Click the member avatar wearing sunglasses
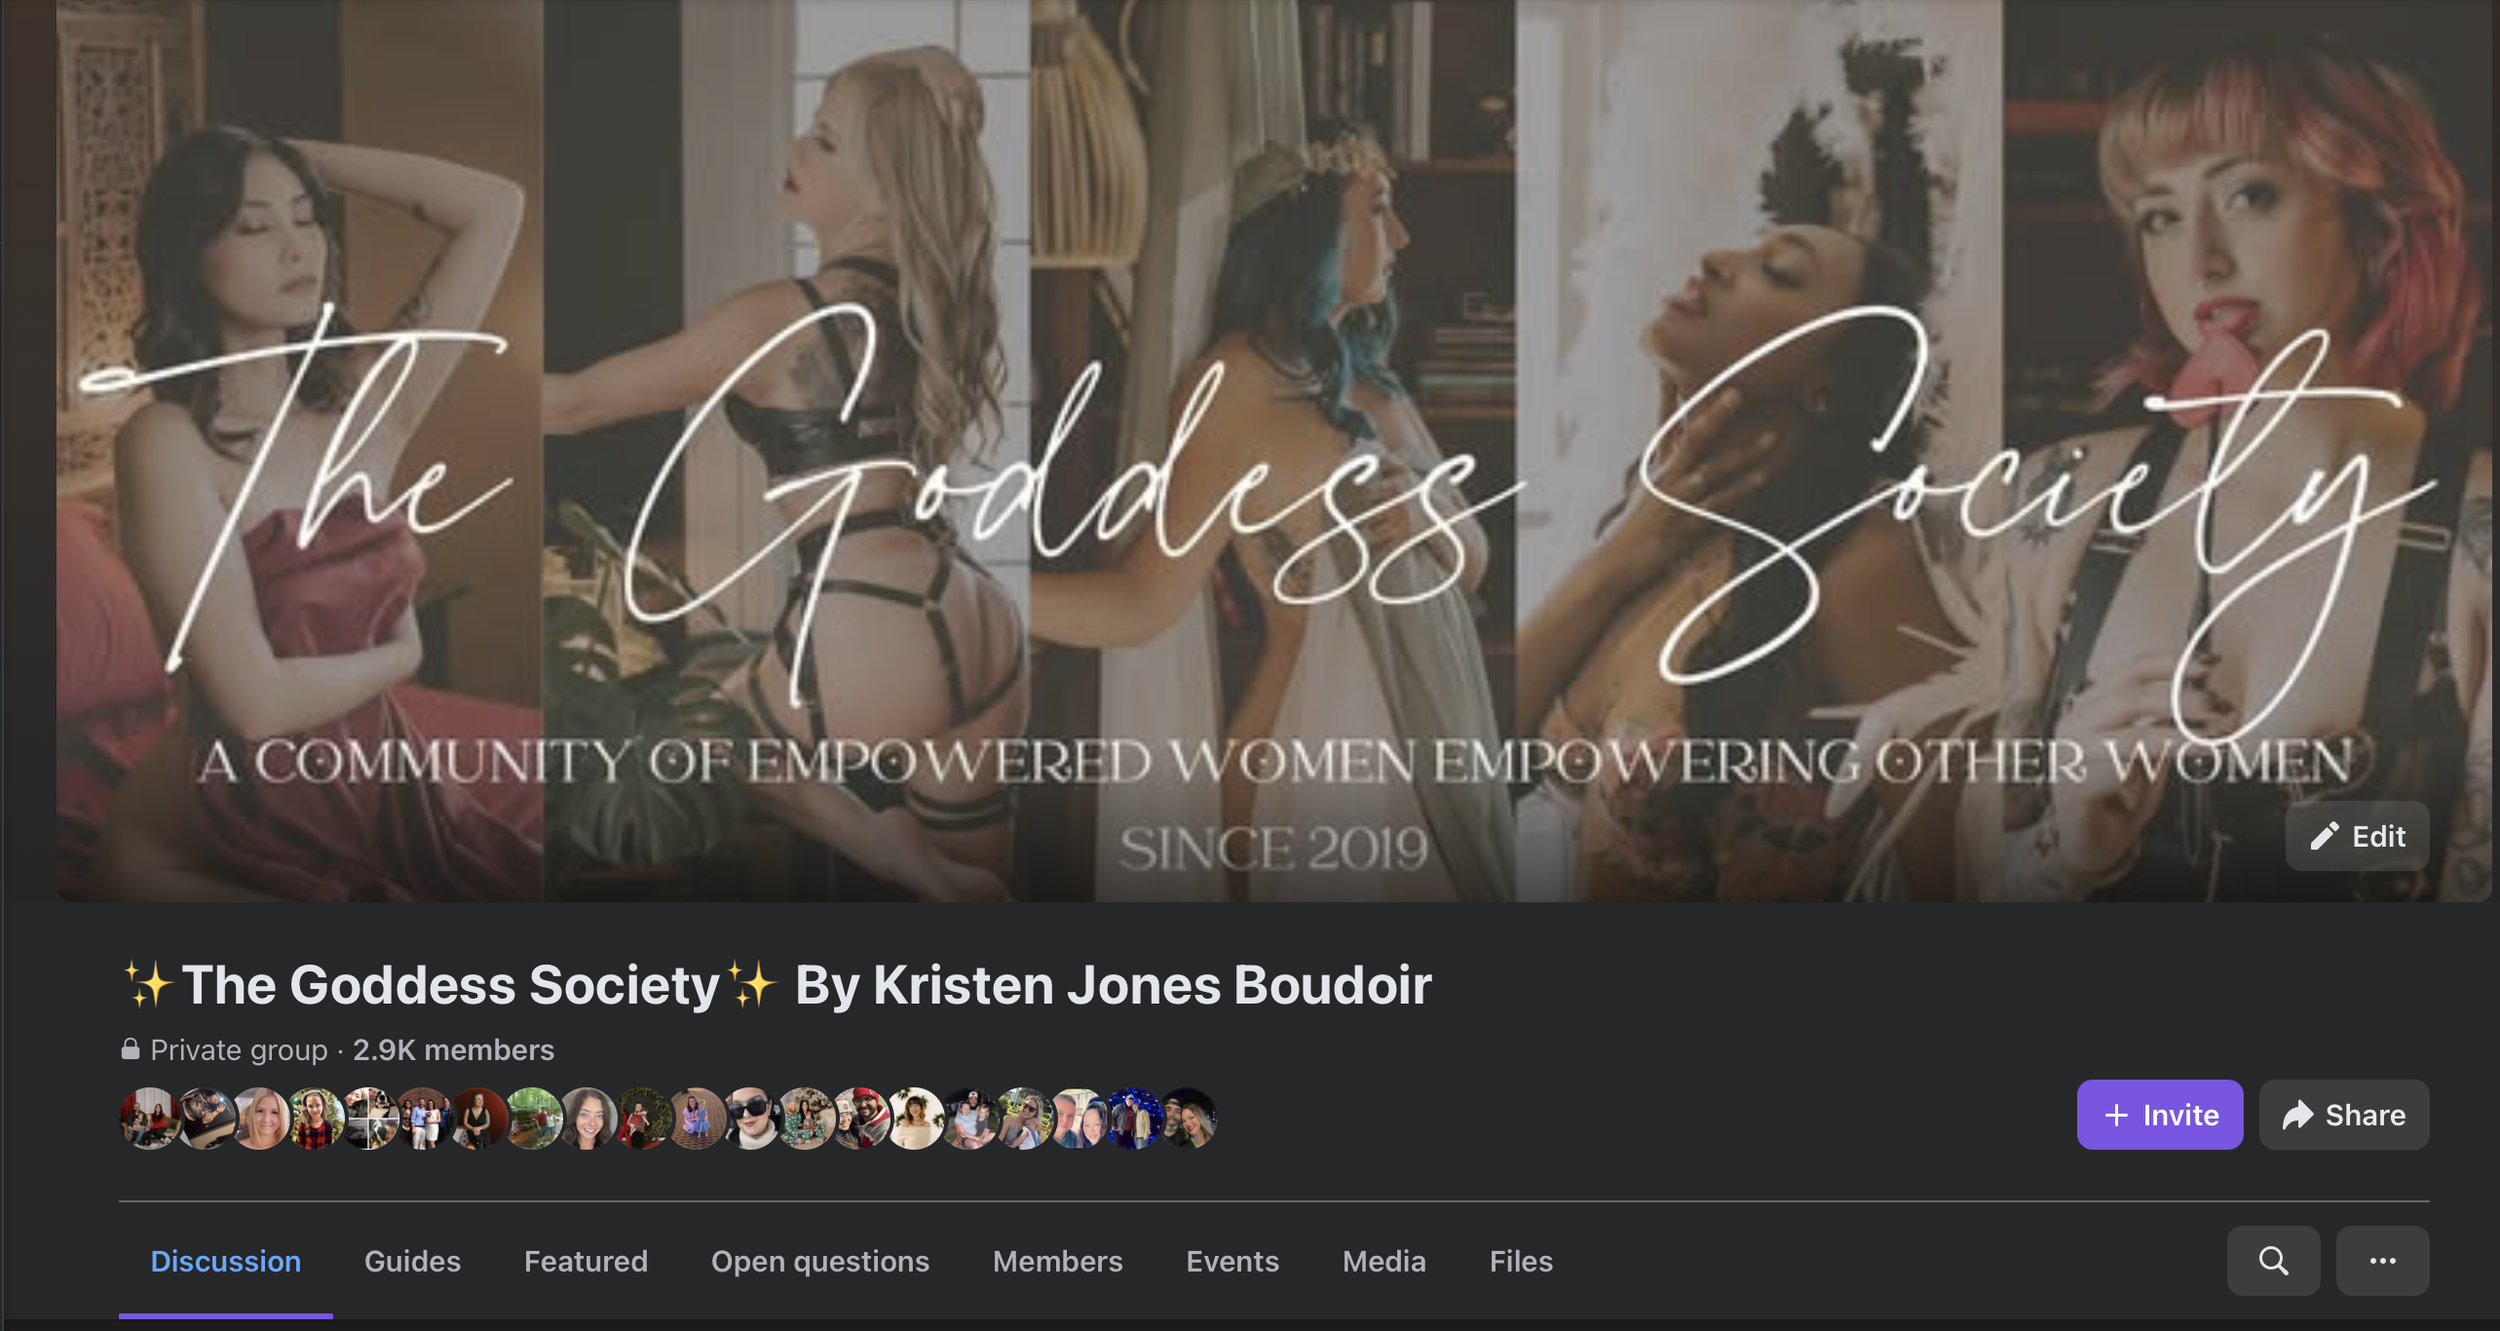The image size is (2500, 1331). coord(750,1118)
